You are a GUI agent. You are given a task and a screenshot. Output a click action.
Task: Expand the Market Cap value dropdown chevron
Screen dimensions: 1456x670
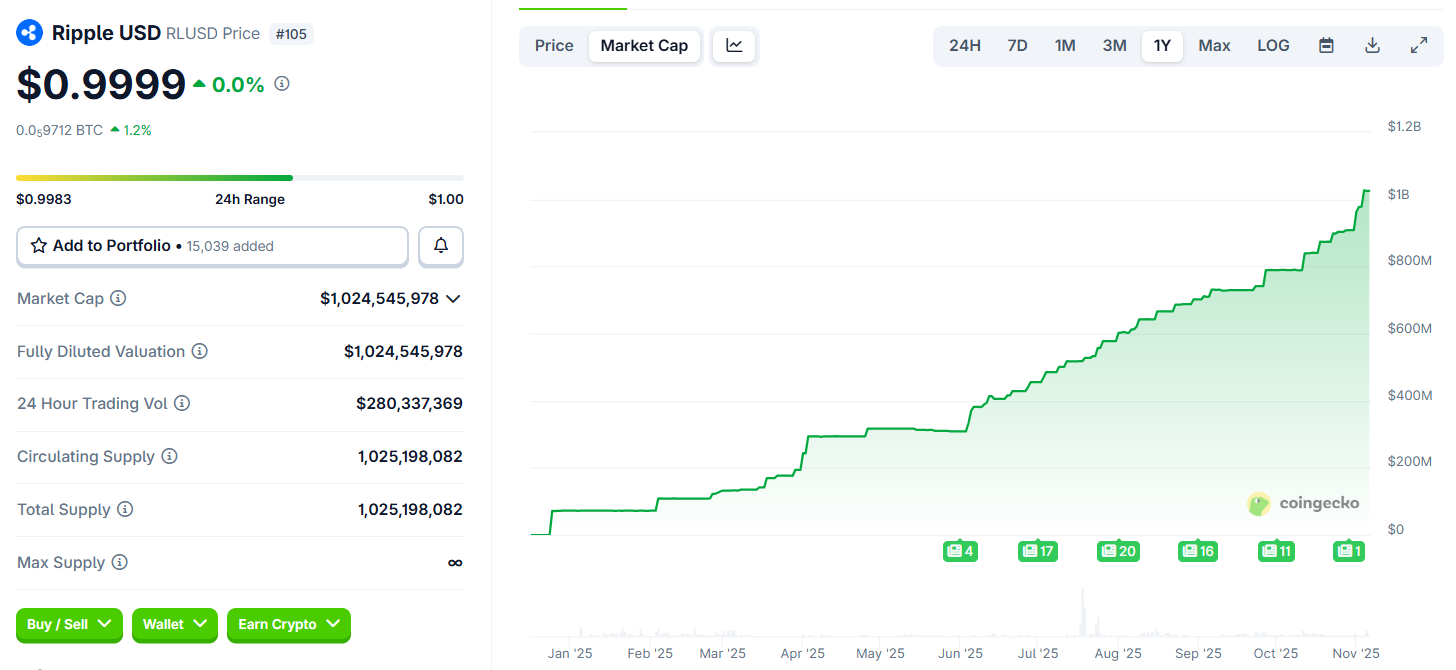pyautogui.click(x=452, y=298)
